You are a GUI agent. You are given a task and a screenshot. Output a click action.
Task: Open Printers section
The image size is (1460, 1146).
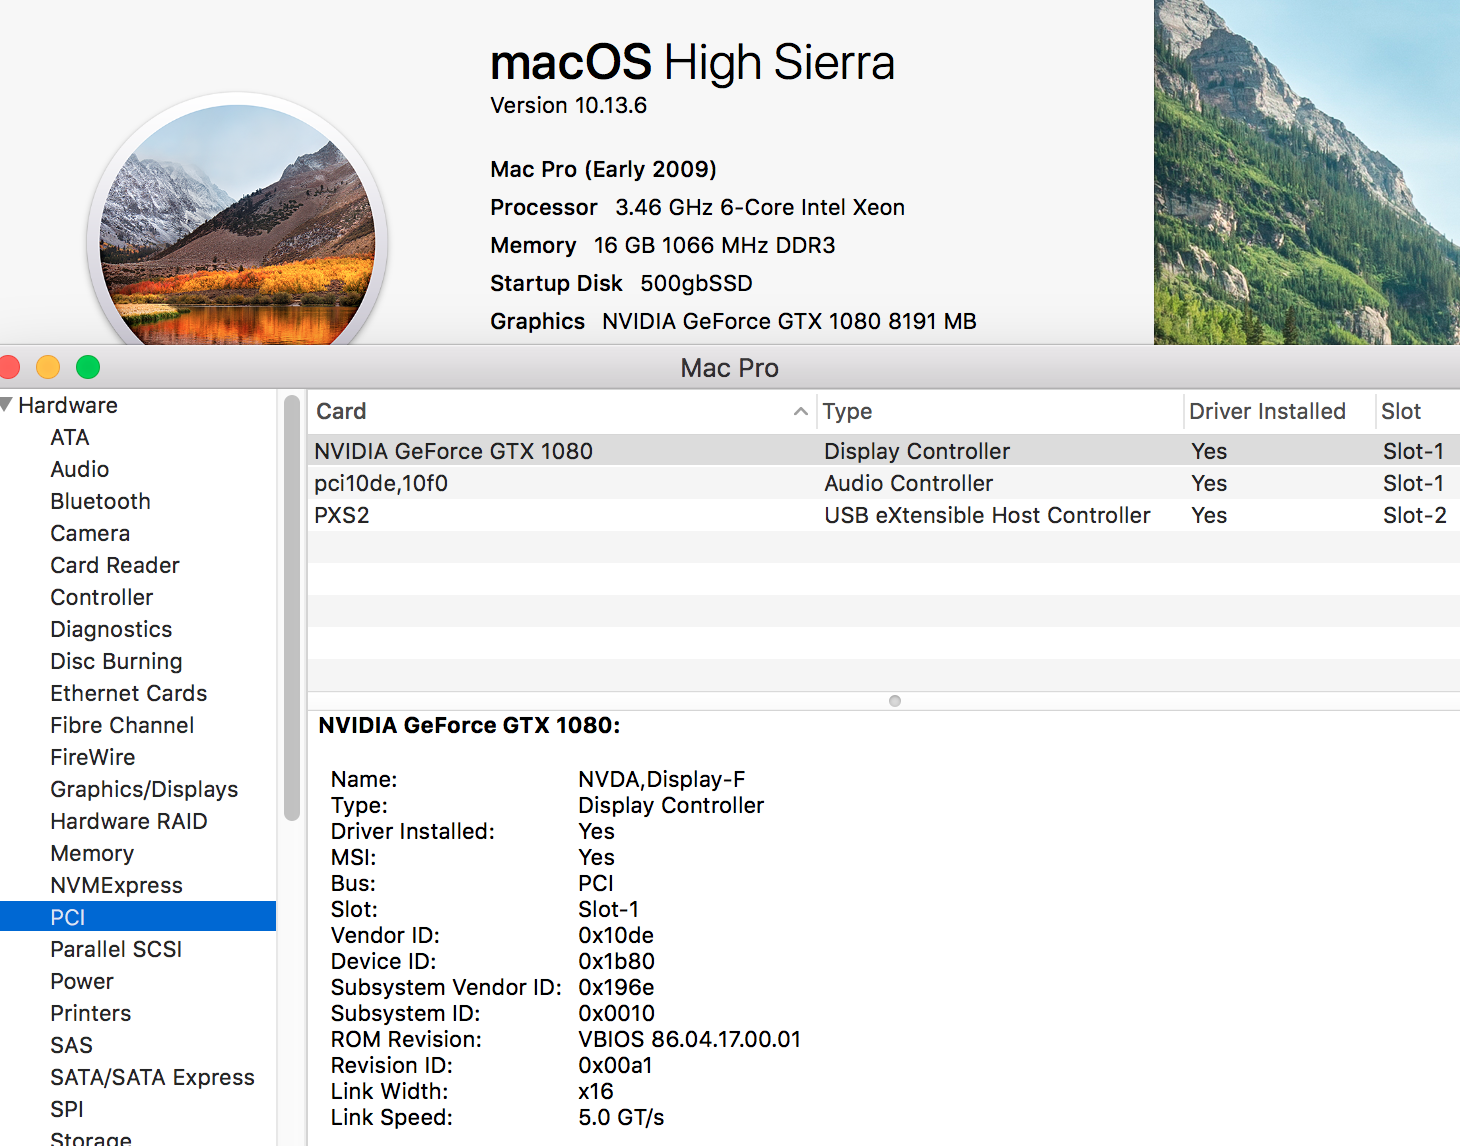click(x=91, y=1013)
